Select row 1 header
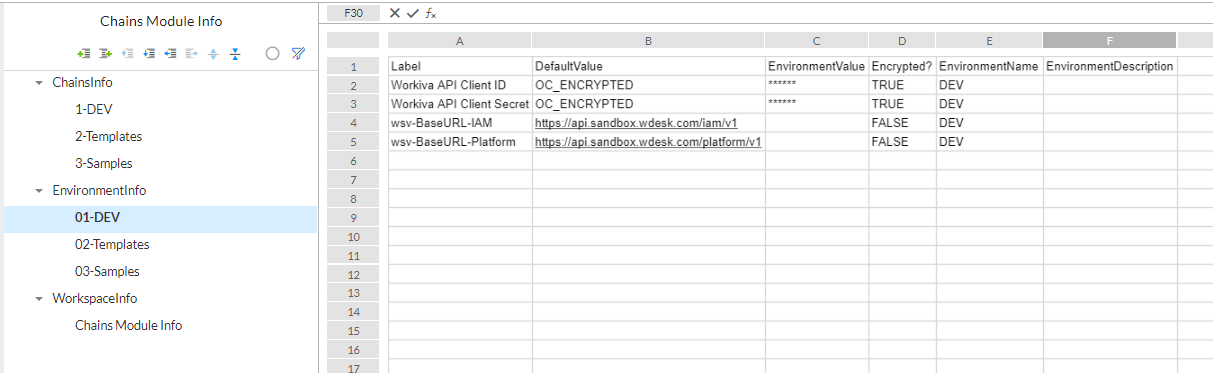 pos(353,66)
